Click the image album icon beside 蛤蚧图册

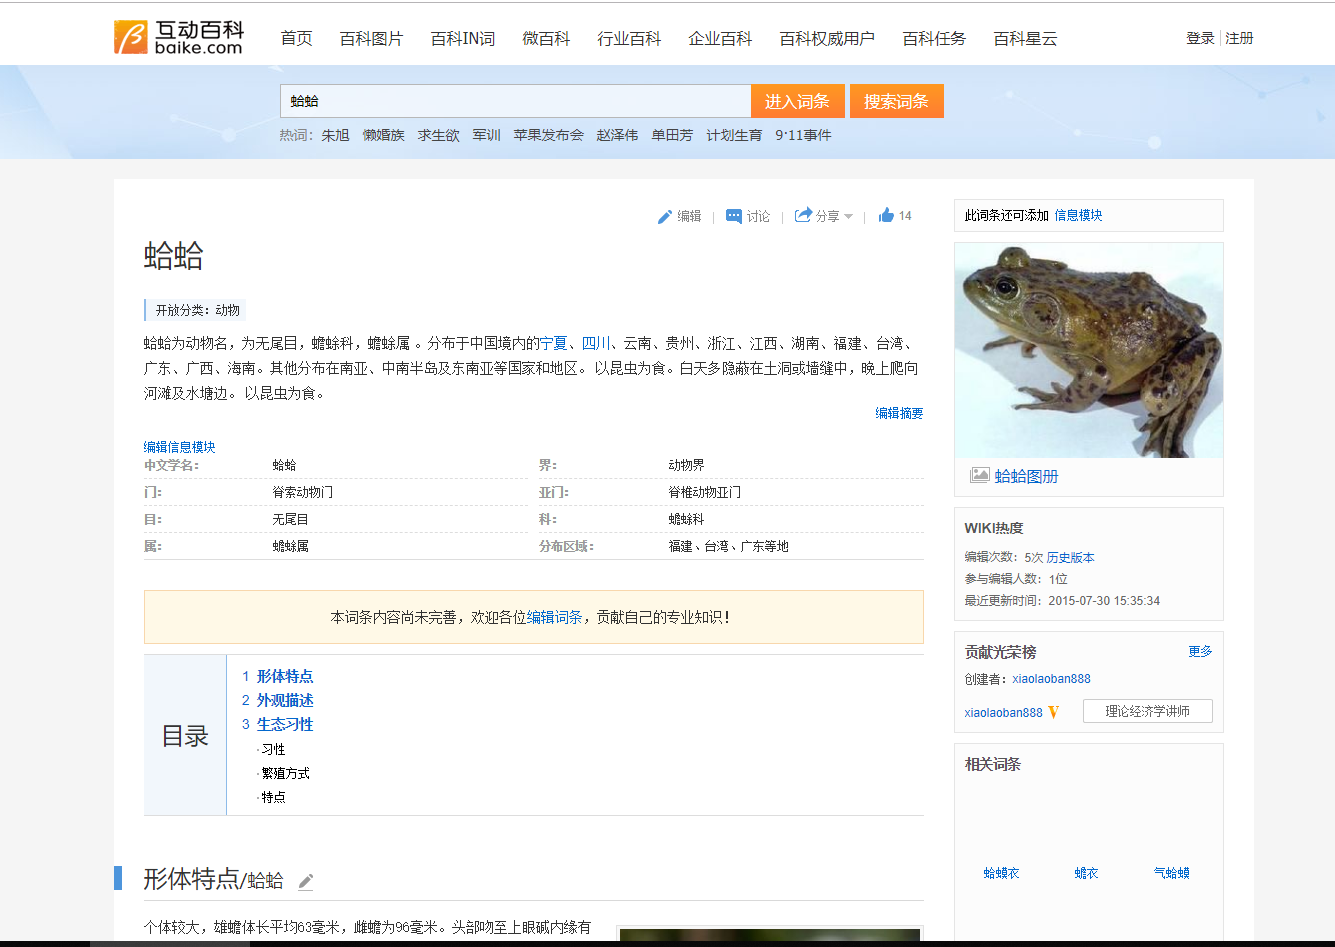[980, 476]
